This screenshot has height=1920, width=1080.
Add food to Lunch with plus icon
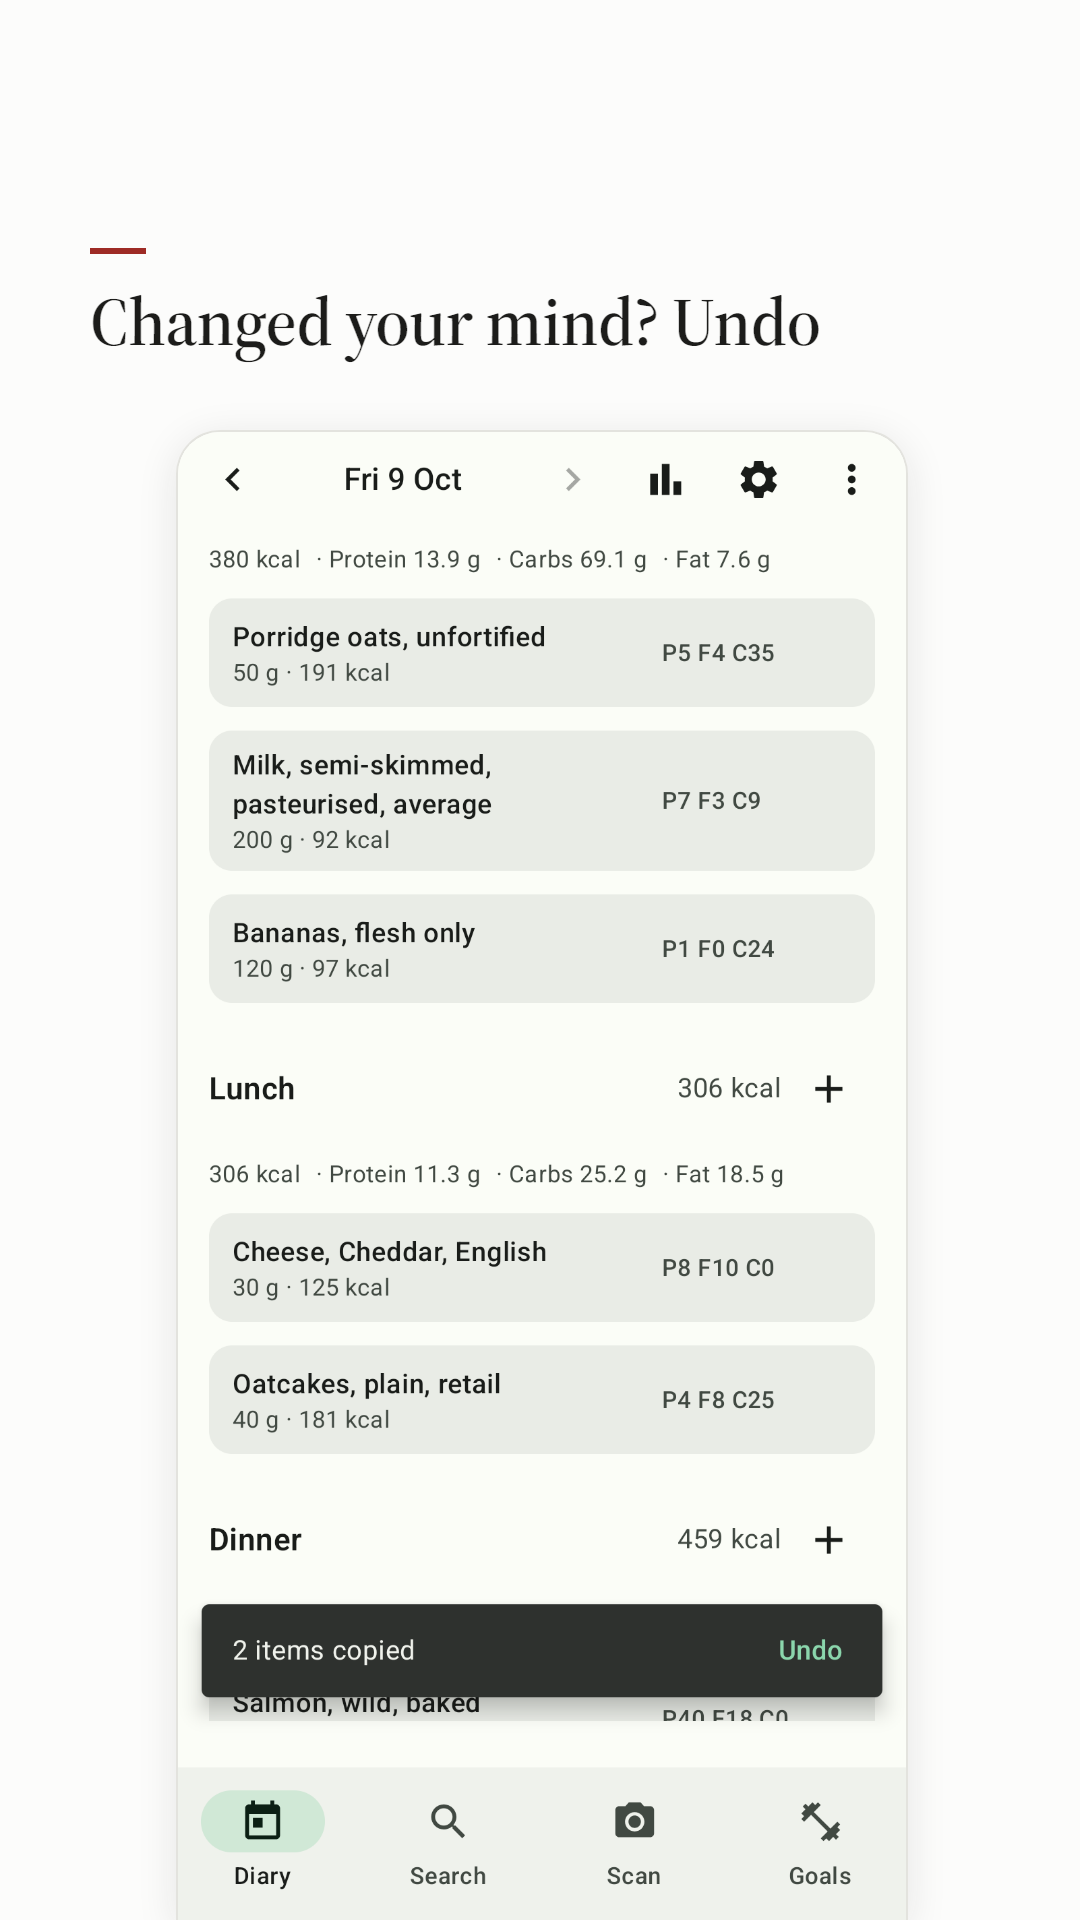tap(828, 1089)
